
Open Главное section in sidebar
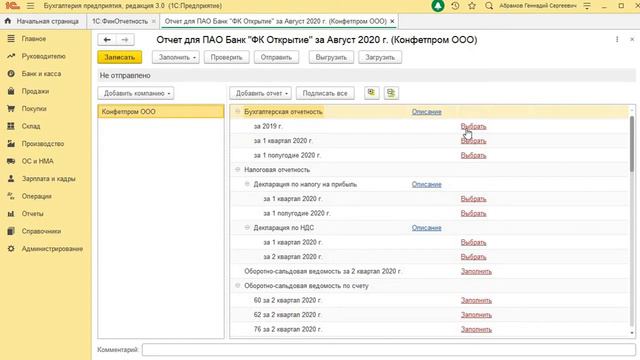(x=33, y=39)
